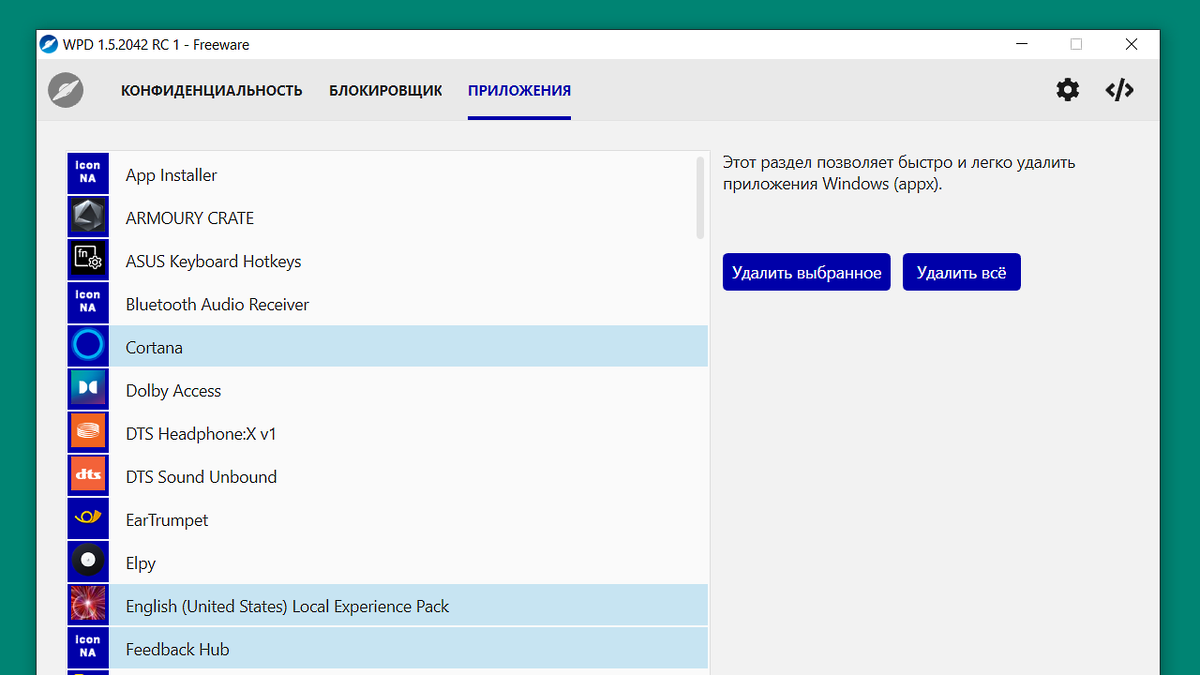1200x675 pixels.
Task: Select ARMOURY CRATE in the list
Action: pyautogui.click(x=388, y=218)
